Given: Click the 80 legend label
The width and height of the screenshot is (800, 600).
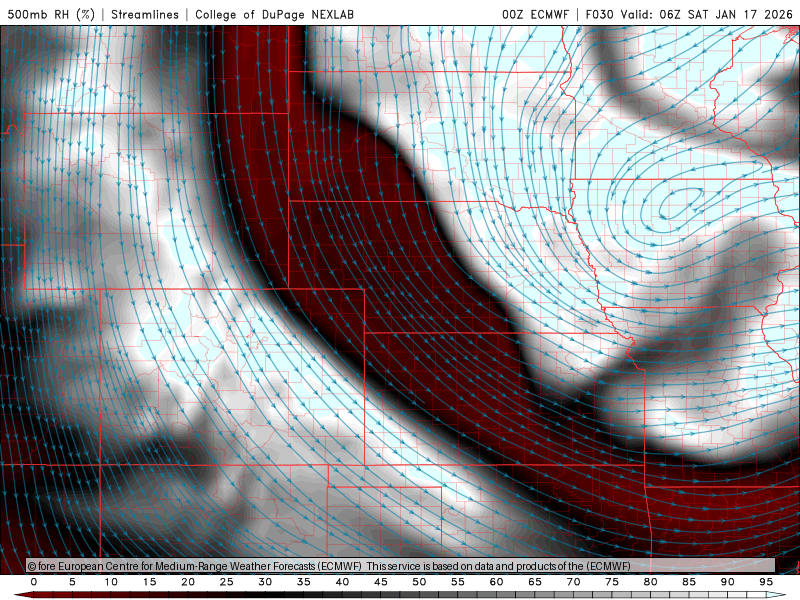Looking at the screenshot, I should [651, 582].
